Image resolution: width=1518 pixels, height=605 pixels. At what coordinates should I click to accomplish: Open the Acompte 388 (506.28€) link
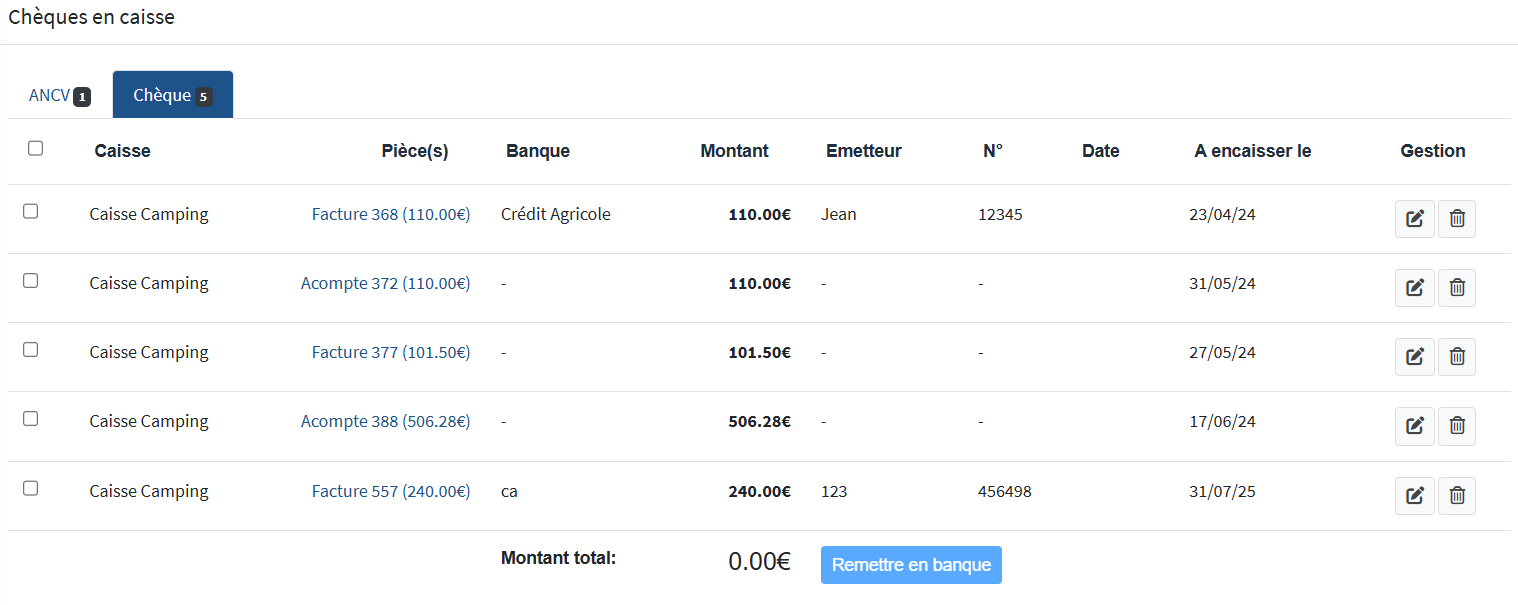click(385, 421)
